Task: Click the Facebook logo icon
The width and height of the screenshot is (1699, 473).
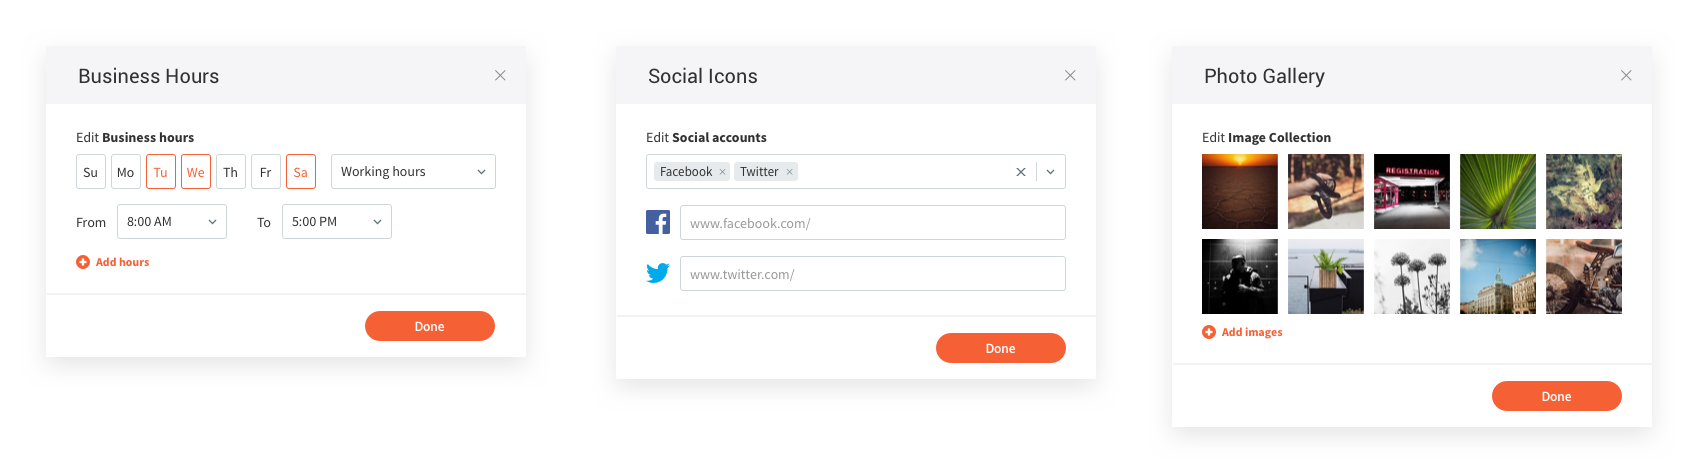Action: 658,222
